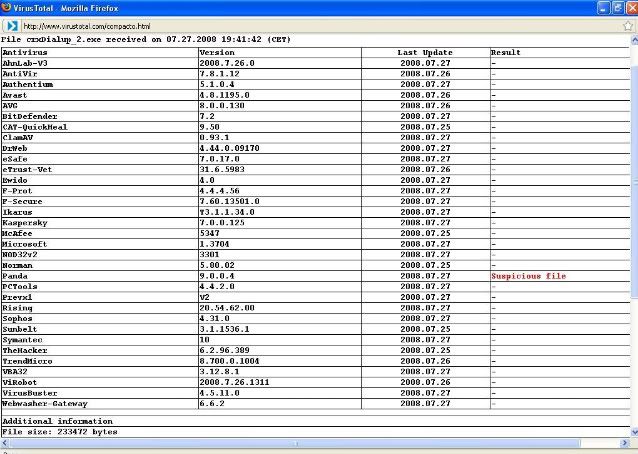Select the 'F-Secure' antivirus cell
The width and height of the screenshot is (638, 454).
(100, 201)
